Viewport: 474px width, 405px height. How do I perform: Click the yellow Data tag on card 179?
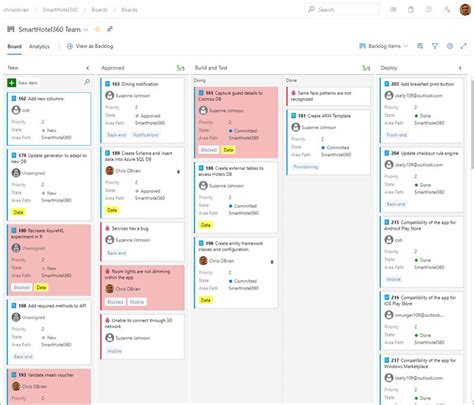tap(19, 212)
